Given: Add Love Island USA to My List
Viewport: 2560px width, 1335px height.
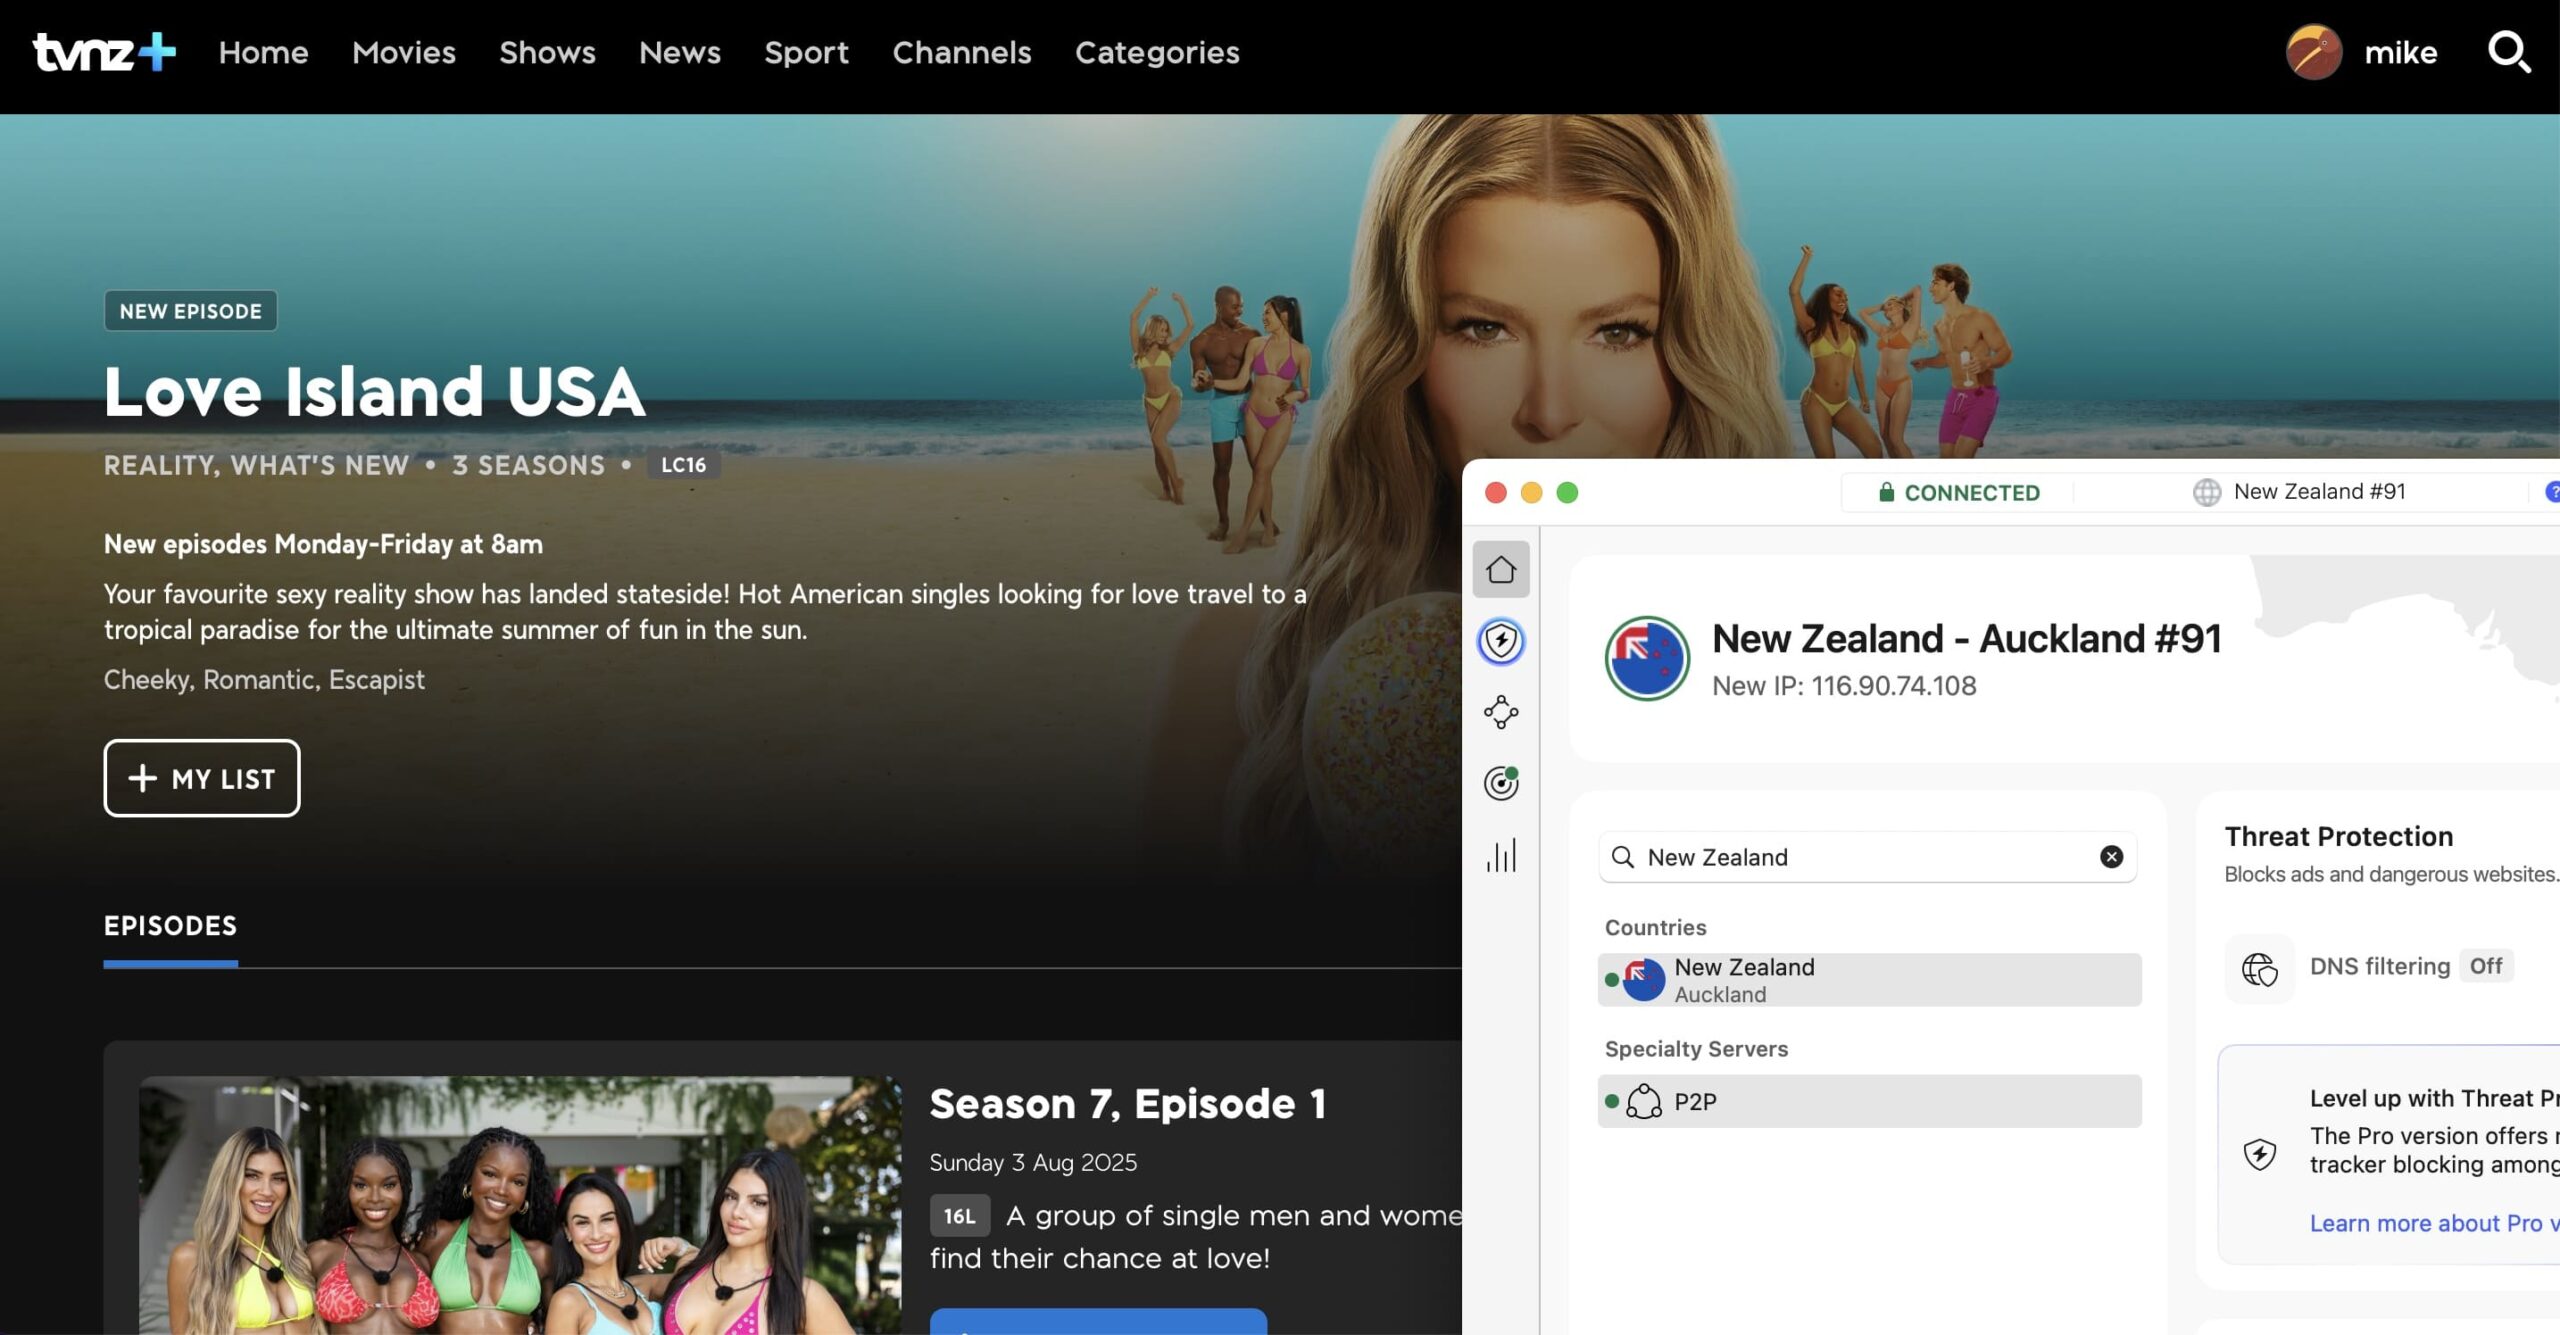Looking at the screenshot, I should 201,778.
